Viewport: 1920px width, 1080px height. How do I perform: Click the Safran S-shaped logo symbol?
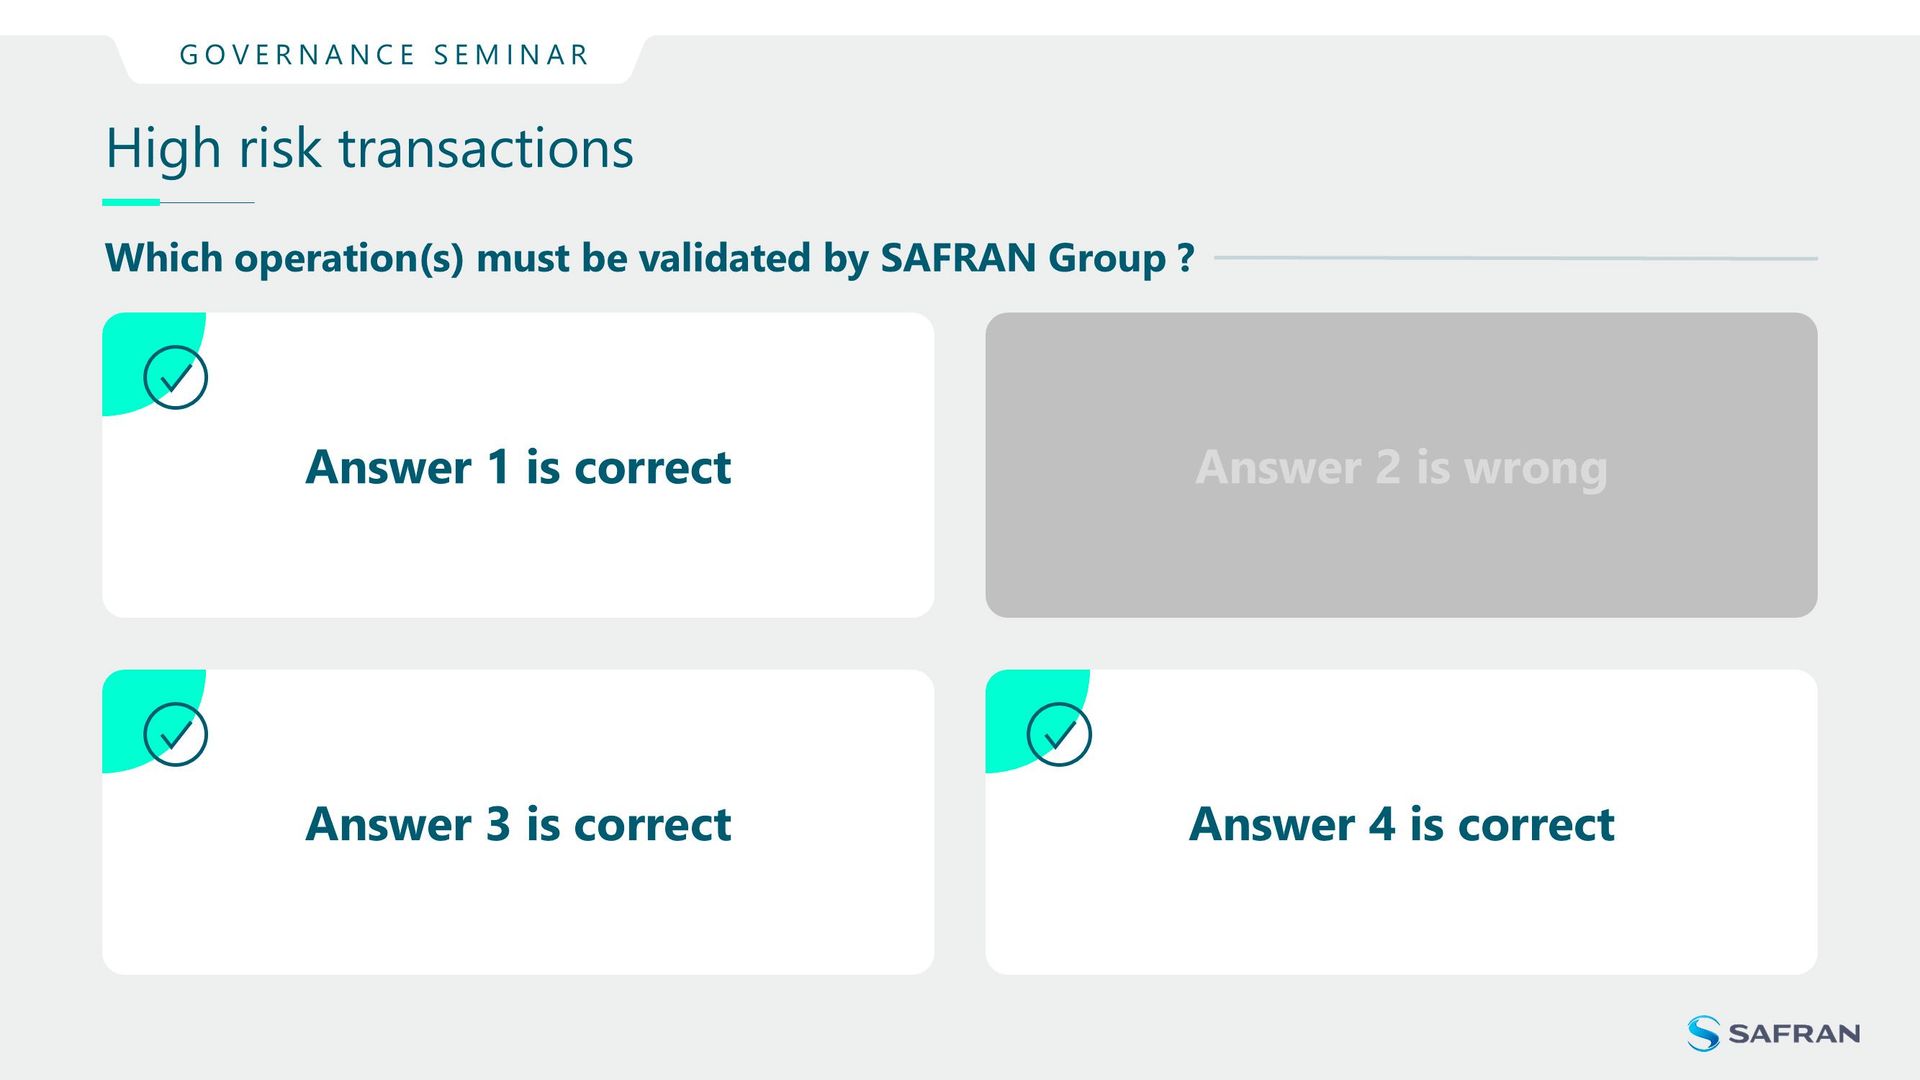click(1703, 1033)
